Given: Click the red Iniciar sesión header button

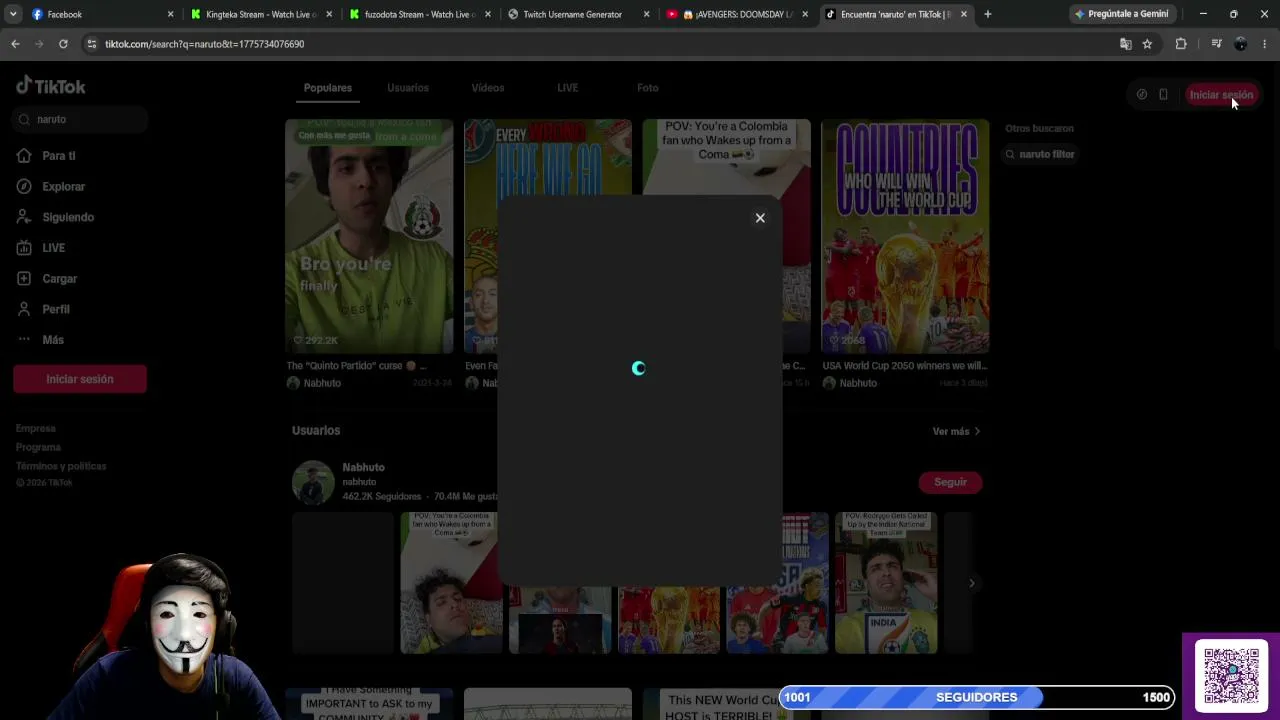Looking at the screenshot, I should coord(1221,95).
